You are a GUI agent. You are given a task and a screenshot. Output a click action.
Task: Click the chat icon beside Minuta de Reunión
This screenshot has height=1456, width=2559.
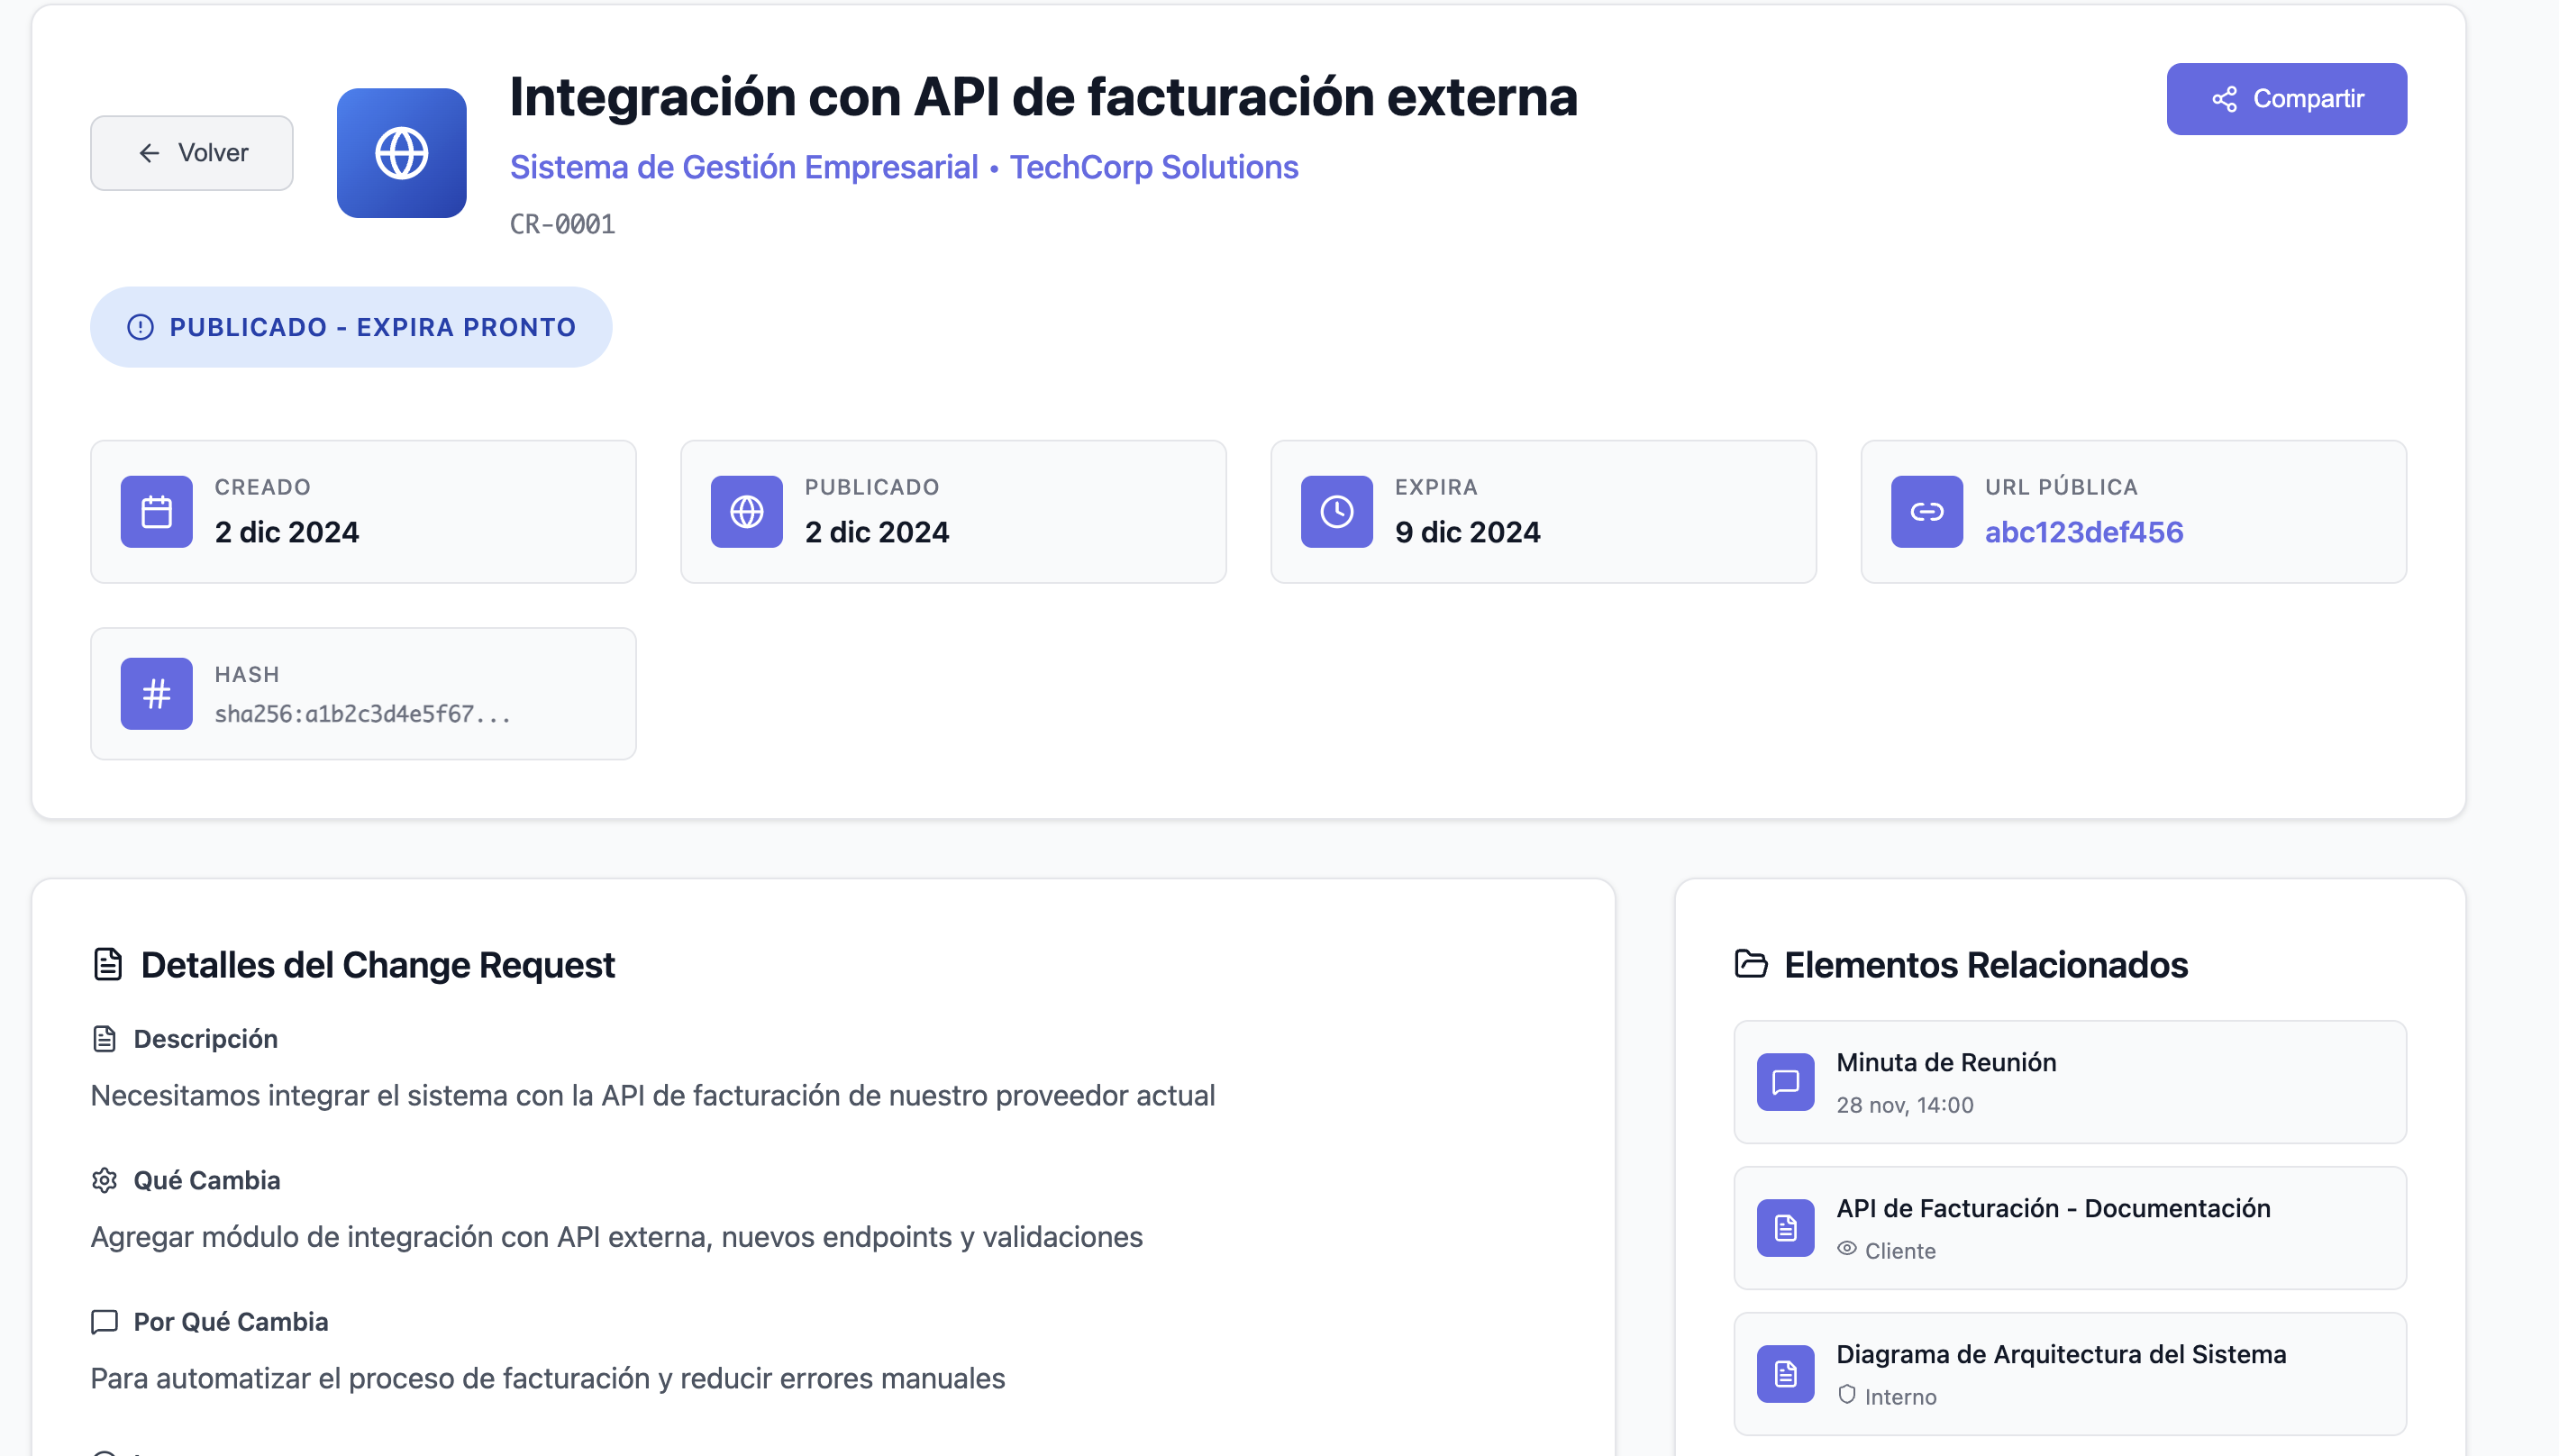pyautogui.click(x=1785, y=1082)
